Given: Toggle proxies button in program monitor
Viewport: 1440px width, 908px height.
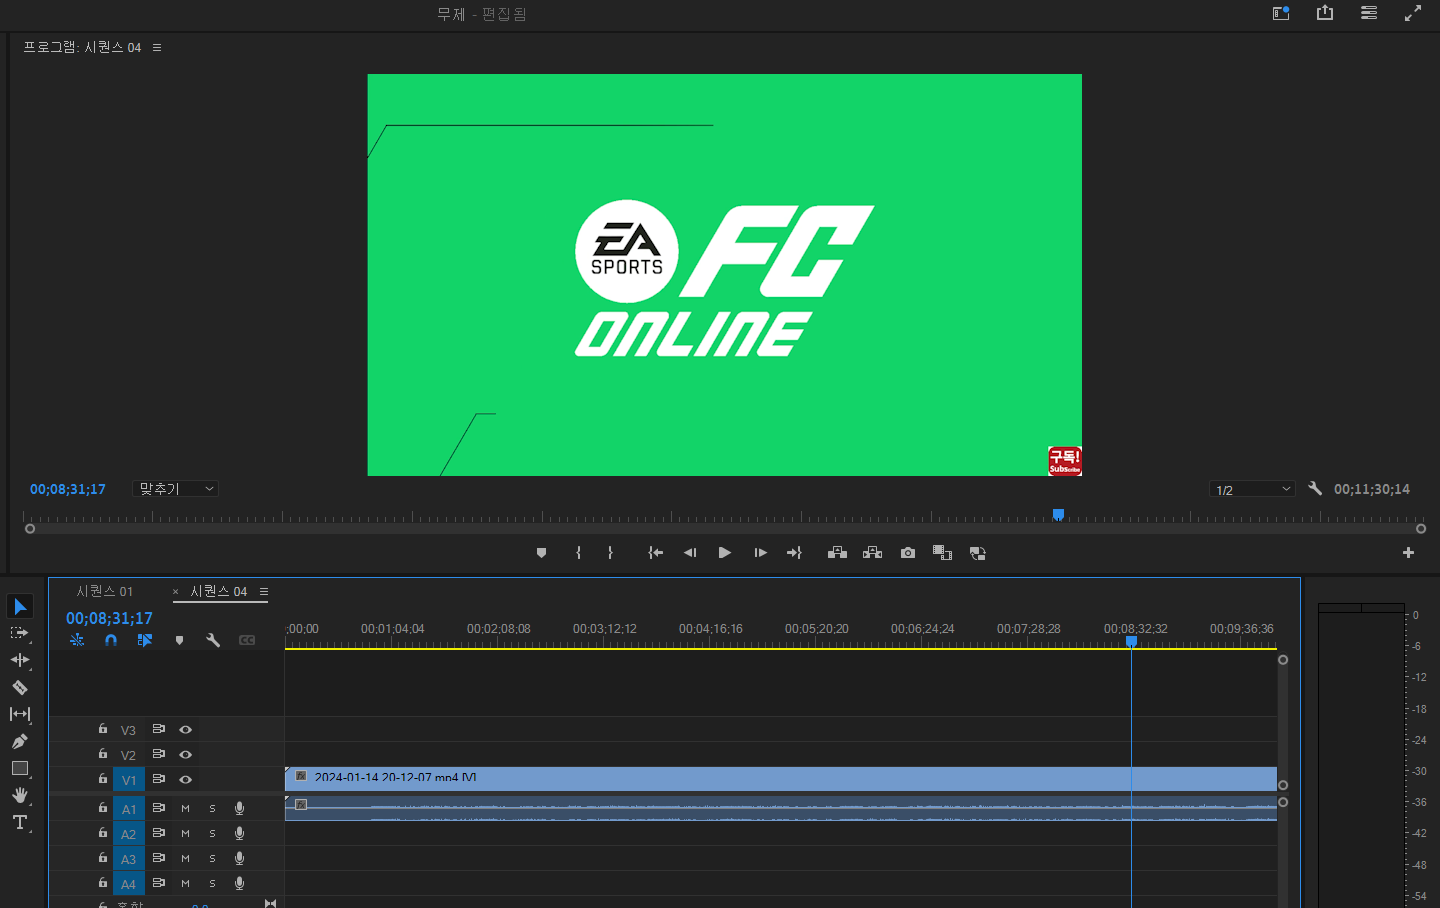Looking at the screenshot, I should [978, 553].
